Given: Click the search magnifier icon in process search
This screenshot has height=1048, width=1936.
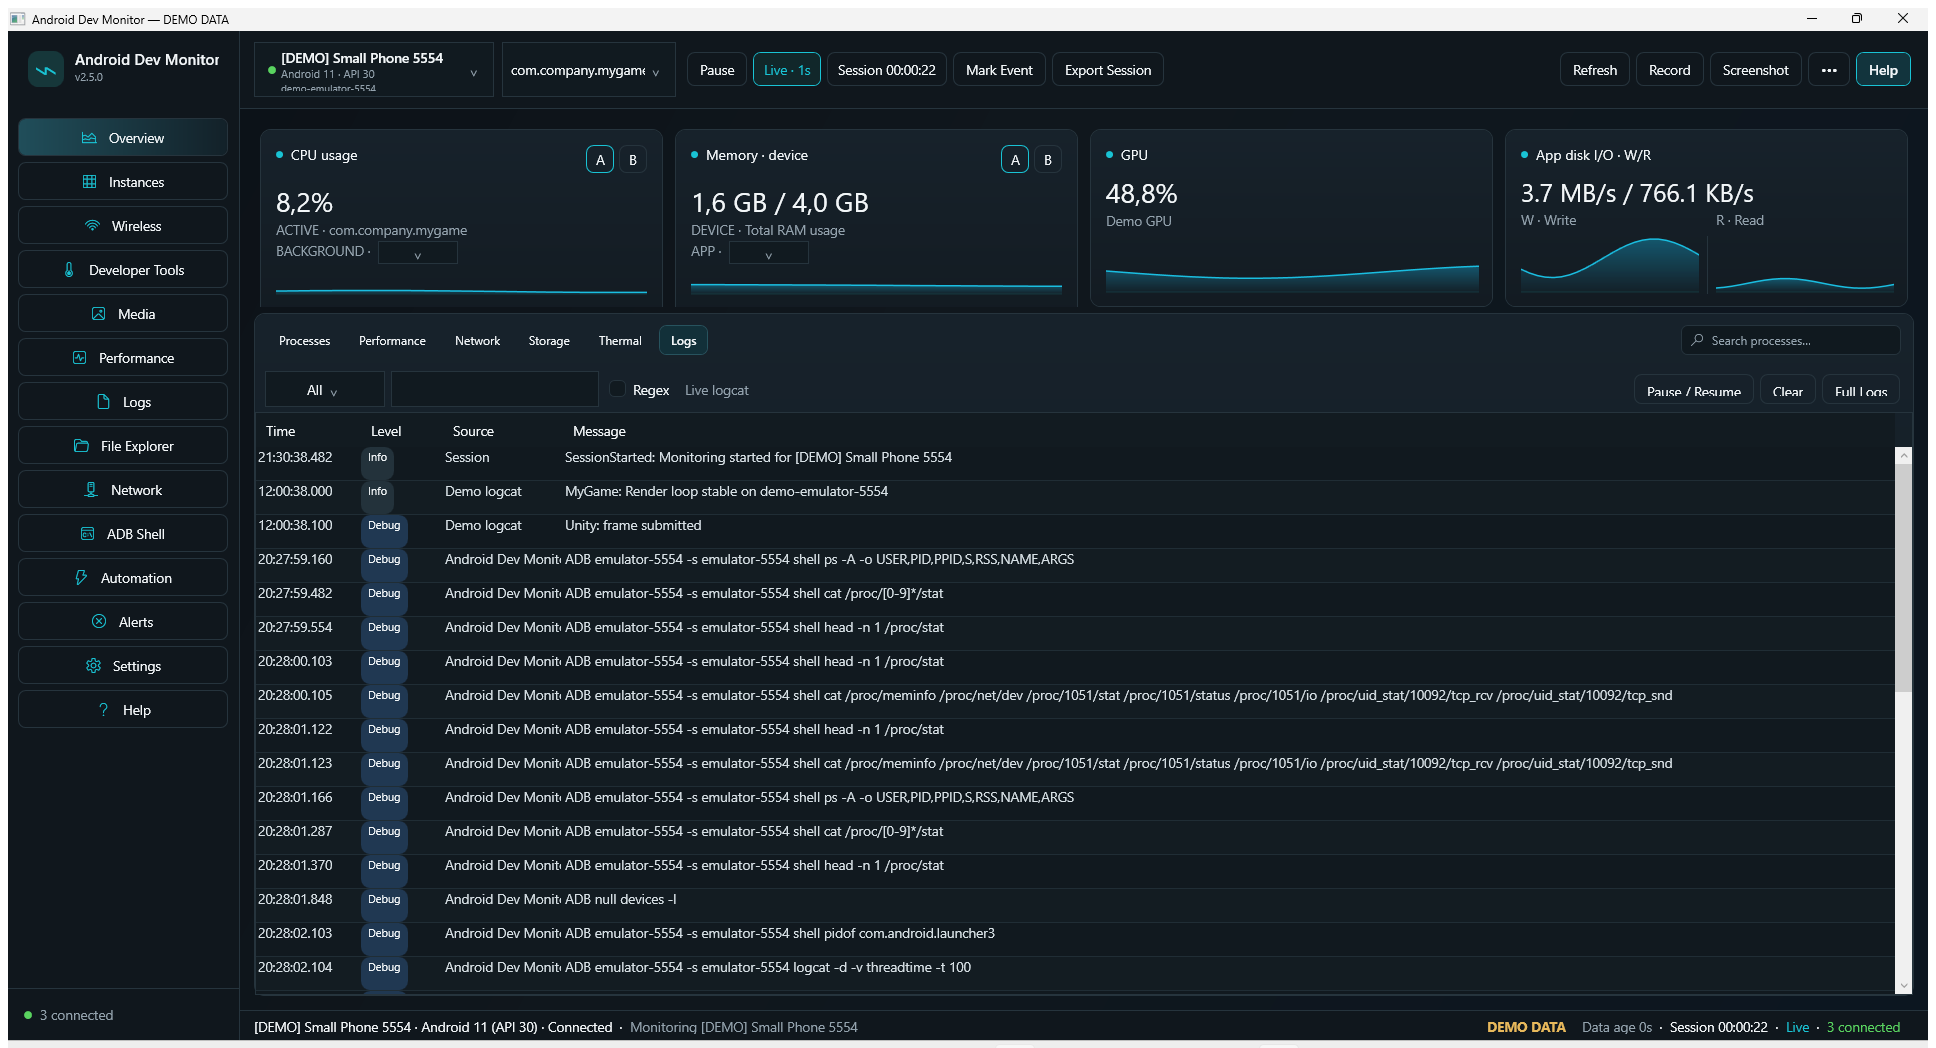Looking at the screenshot, I should tap(1697, 340).
